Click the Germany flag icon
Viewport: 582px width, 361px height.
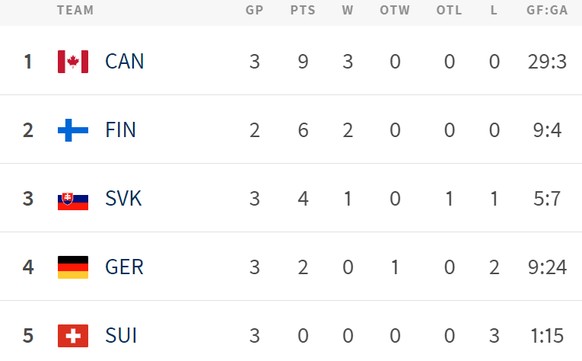(73, 267)
